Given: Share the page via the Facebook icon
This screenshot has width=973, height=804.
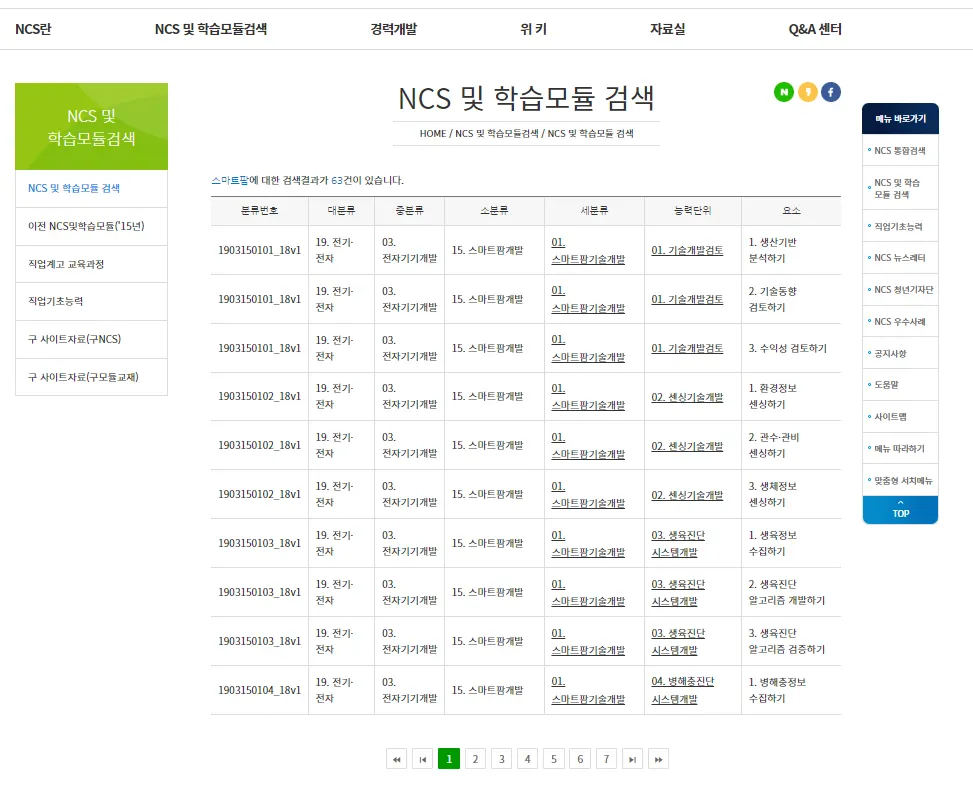Looking at the screenshot, I should tap(831, 91).
